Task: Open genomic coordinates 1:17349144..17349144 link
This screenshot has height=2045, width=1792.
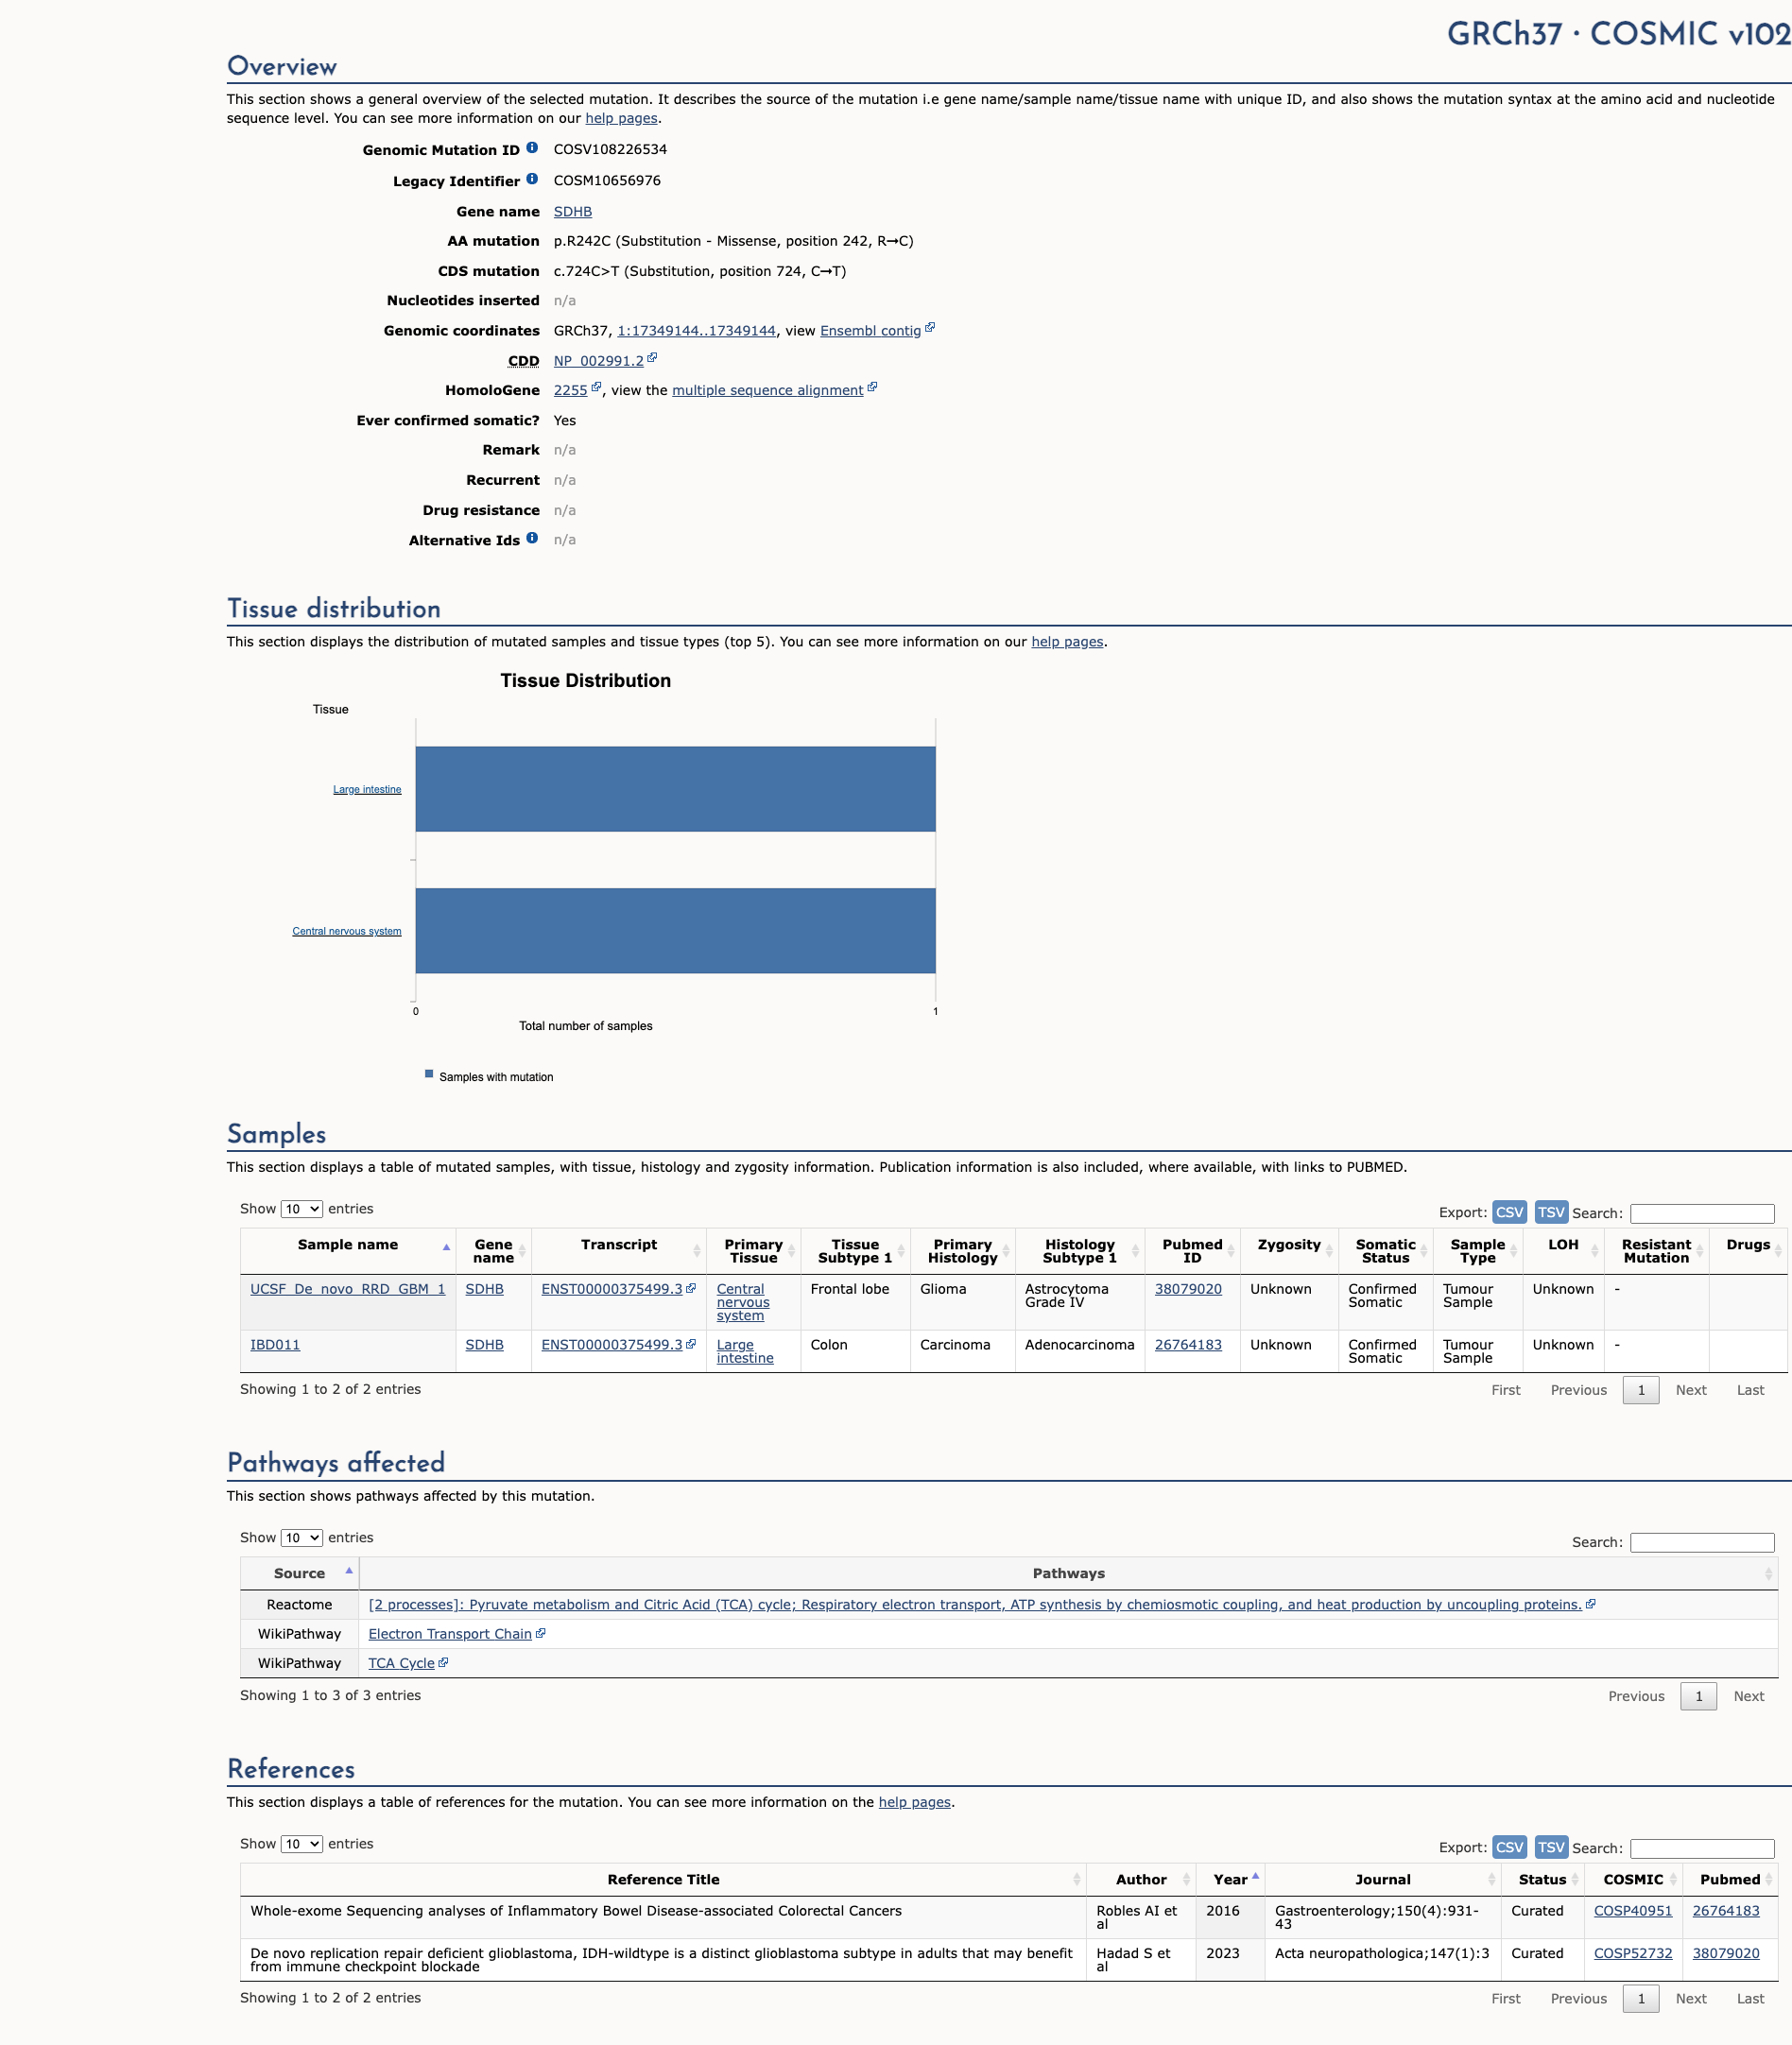Action: coord(696,330)
